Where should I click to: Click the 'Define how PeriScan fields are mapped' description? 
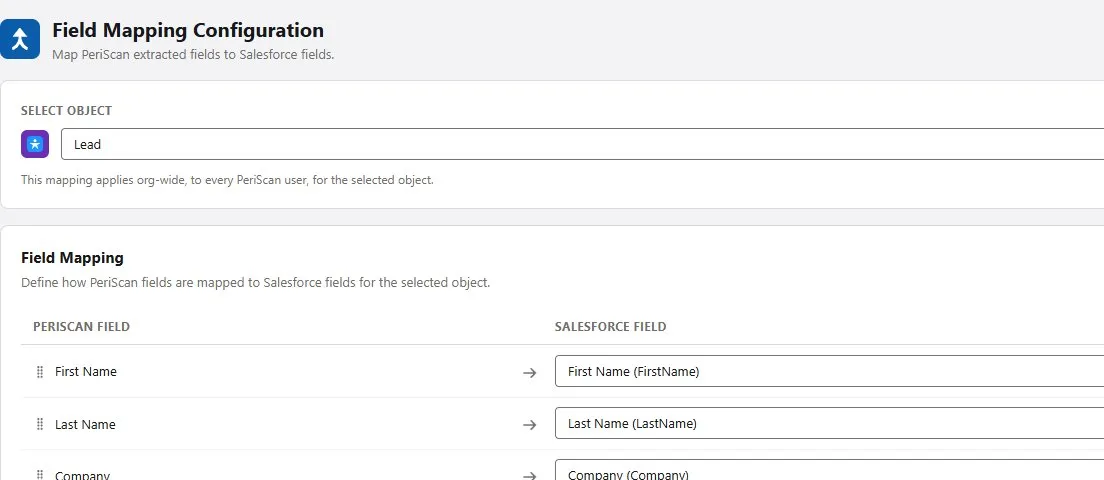[256, 283]
